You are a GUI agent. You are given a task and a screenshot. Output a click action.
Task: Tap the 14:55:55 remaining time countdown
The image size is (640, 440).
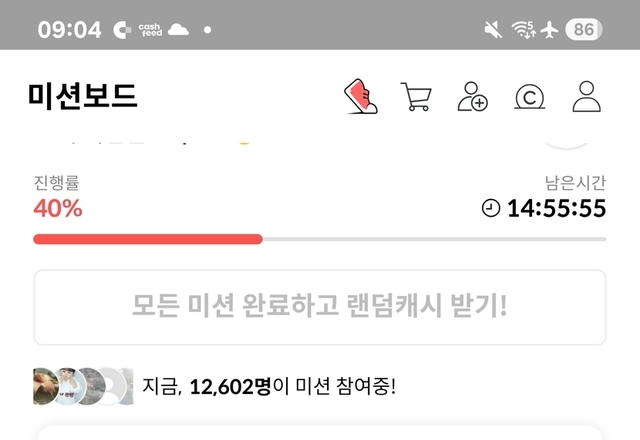pos(556,208)
